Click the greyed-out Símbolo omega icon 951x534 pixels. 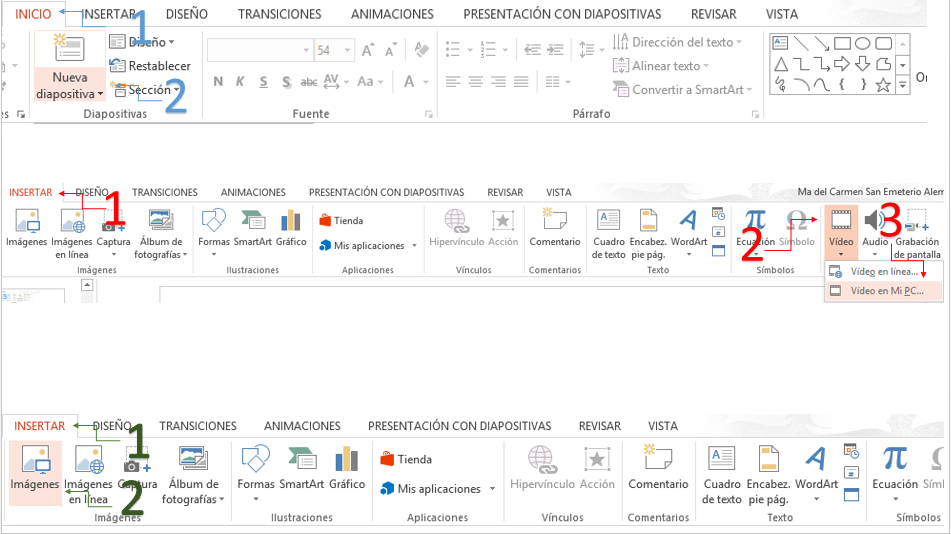tap(796, 221)
